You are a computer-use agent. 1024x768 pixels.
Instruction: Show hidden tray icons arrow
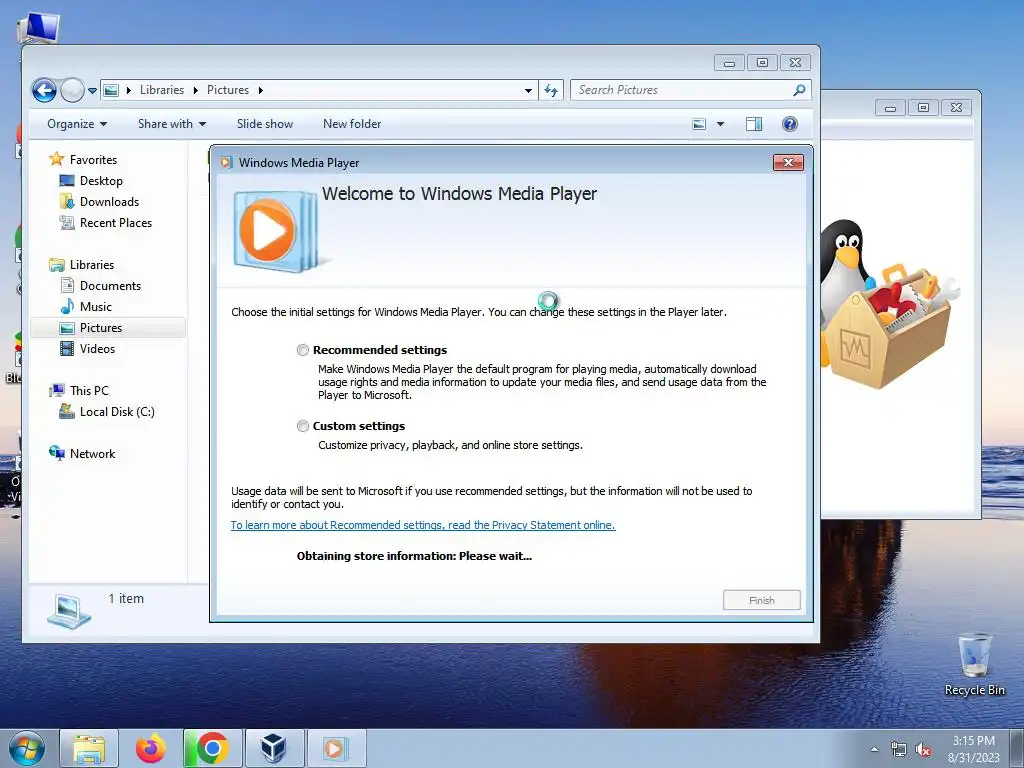874,750
